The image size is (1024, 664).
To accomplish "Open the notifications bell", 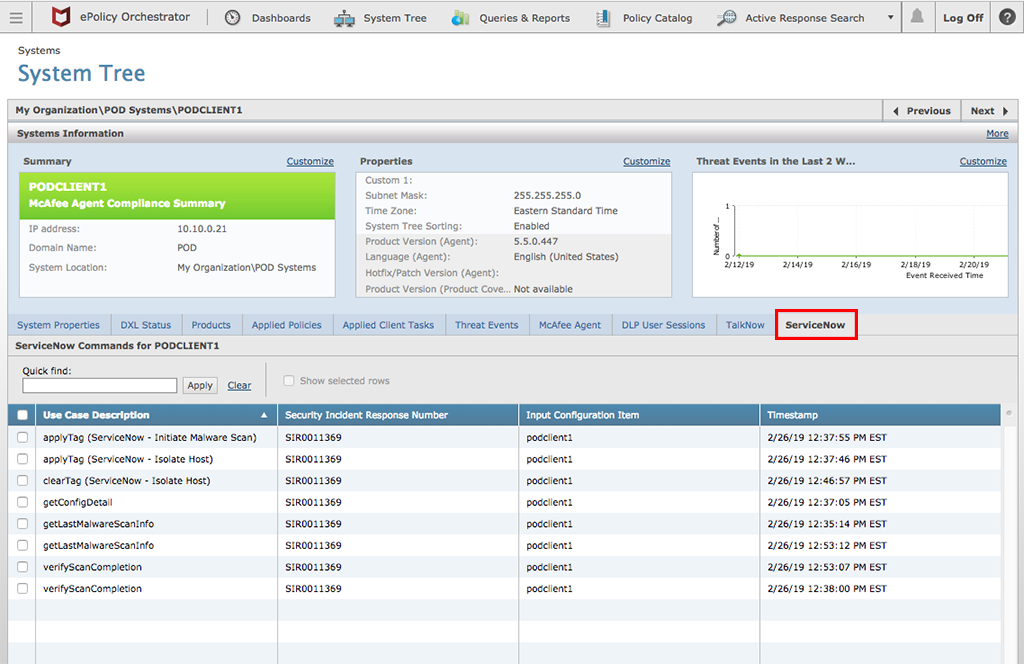I will point(917,16).
